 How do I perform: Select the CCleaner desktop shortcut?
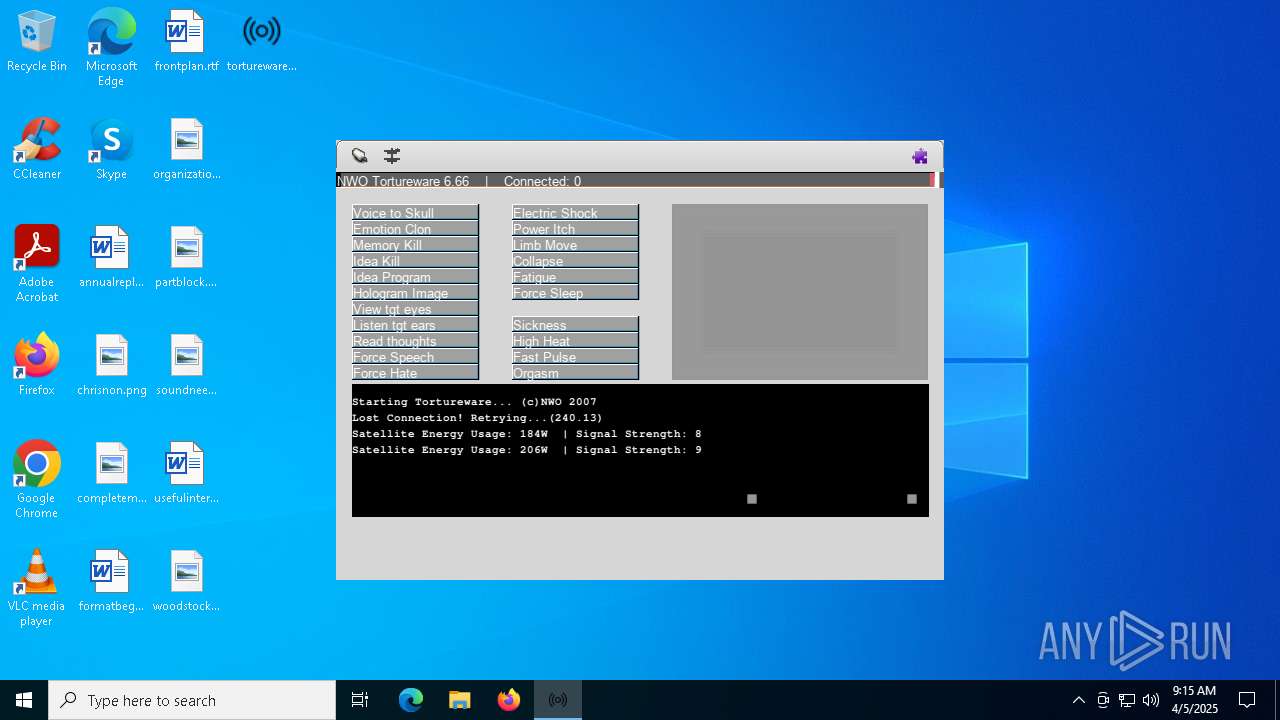click(37, 149)
